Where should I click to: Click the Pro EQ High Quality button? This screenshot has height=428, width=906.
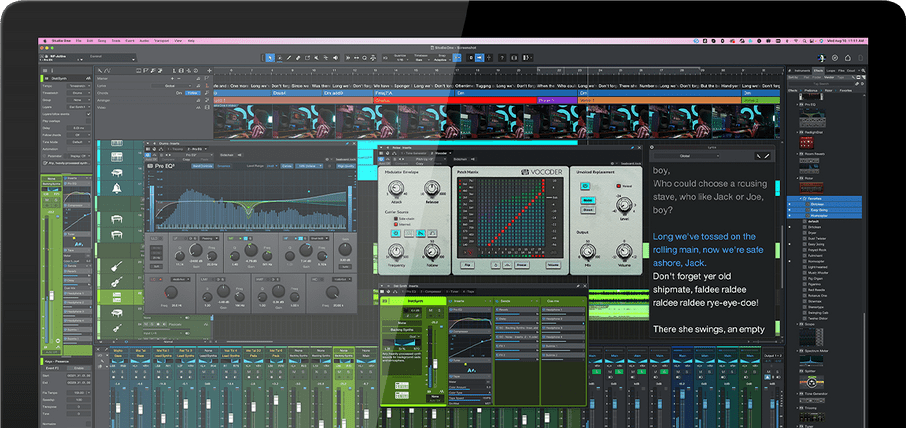pyautogui.click(x=345, y=167)
